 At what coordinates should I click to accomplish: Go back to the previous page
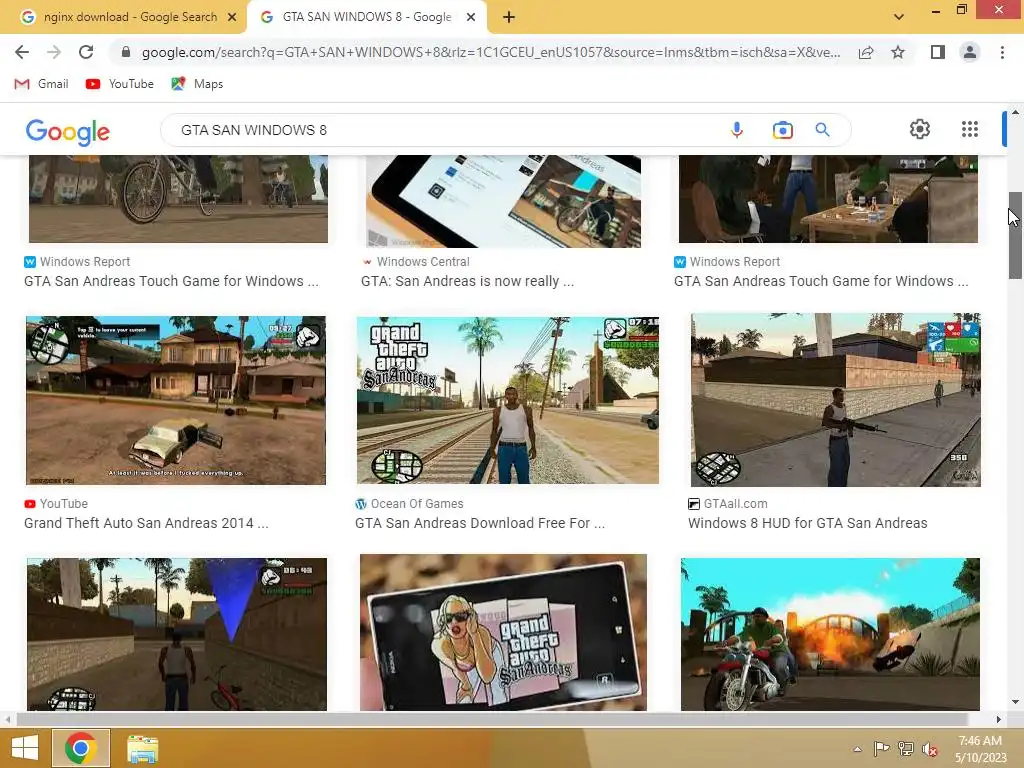(22, 52)
